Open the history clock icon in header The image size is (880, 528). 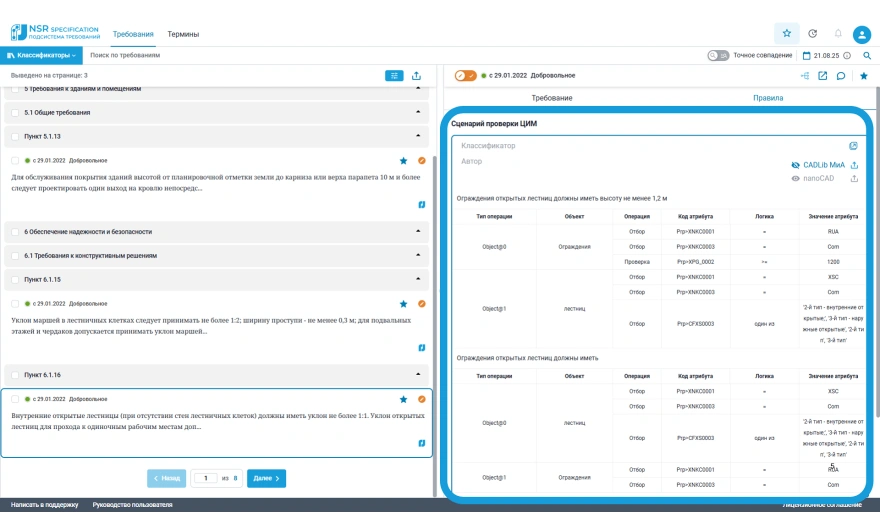[x=812, y=33]
